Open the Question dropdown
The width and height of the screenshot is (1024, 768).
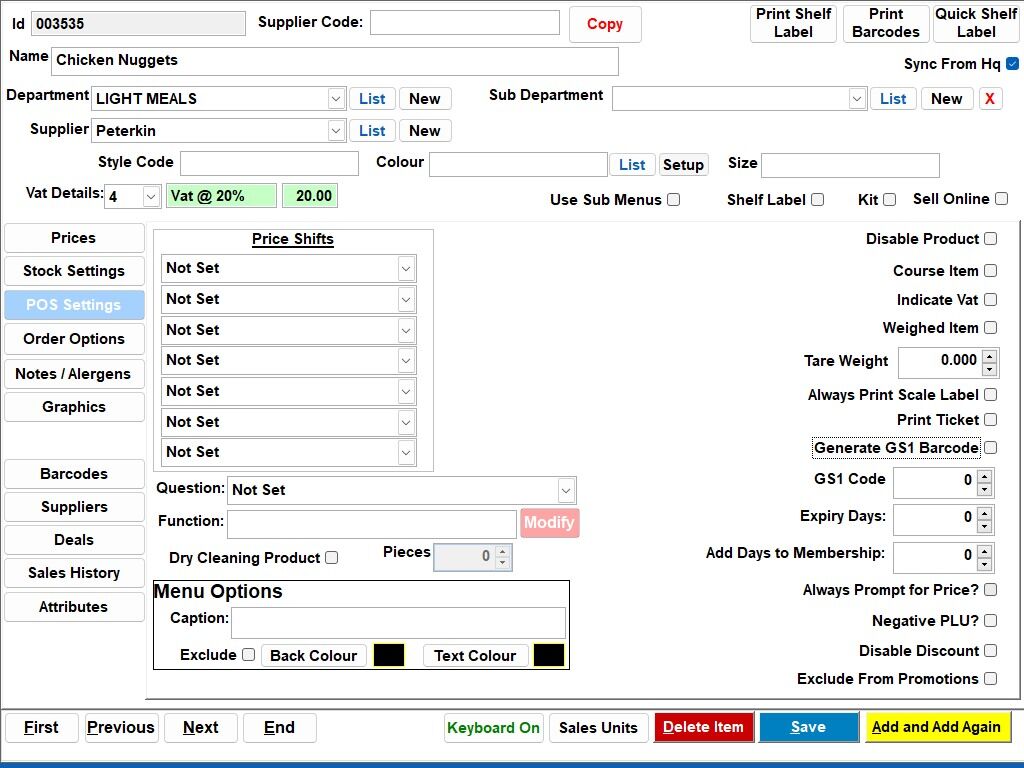pyautogui.click(x=566, y=490)
